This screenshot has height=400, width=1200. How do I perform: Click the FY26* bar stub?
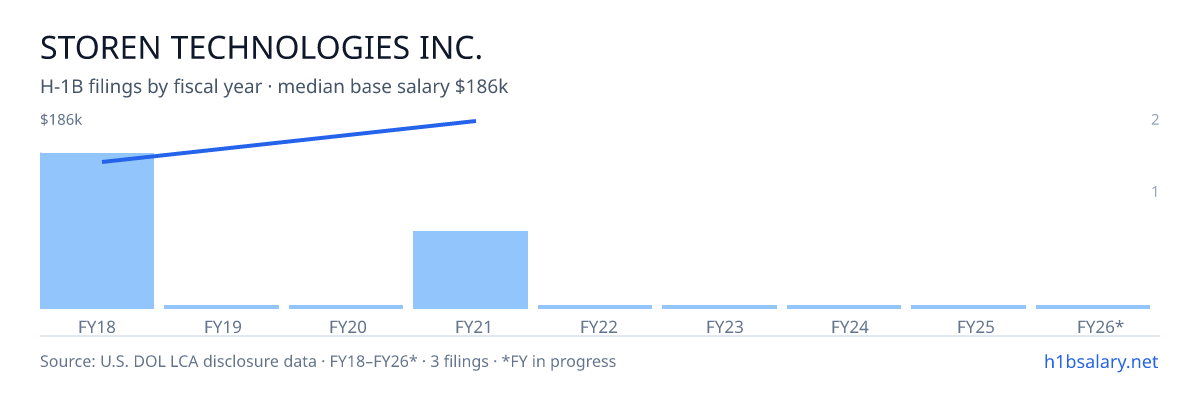(1093, 307)
